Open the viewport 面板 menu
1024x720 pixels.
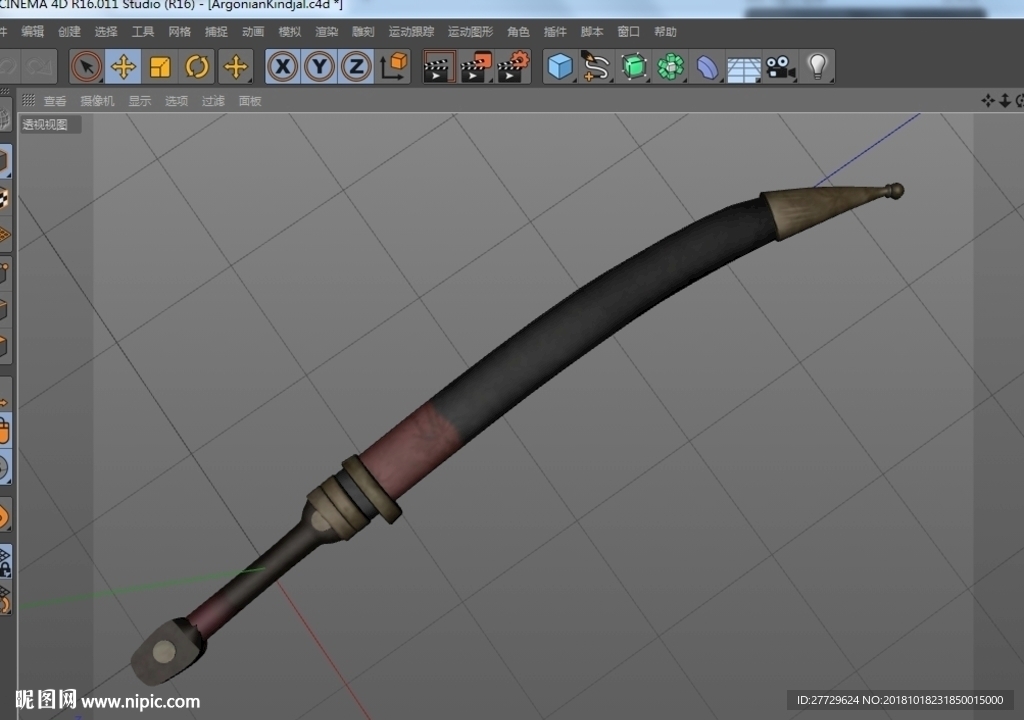250,101
